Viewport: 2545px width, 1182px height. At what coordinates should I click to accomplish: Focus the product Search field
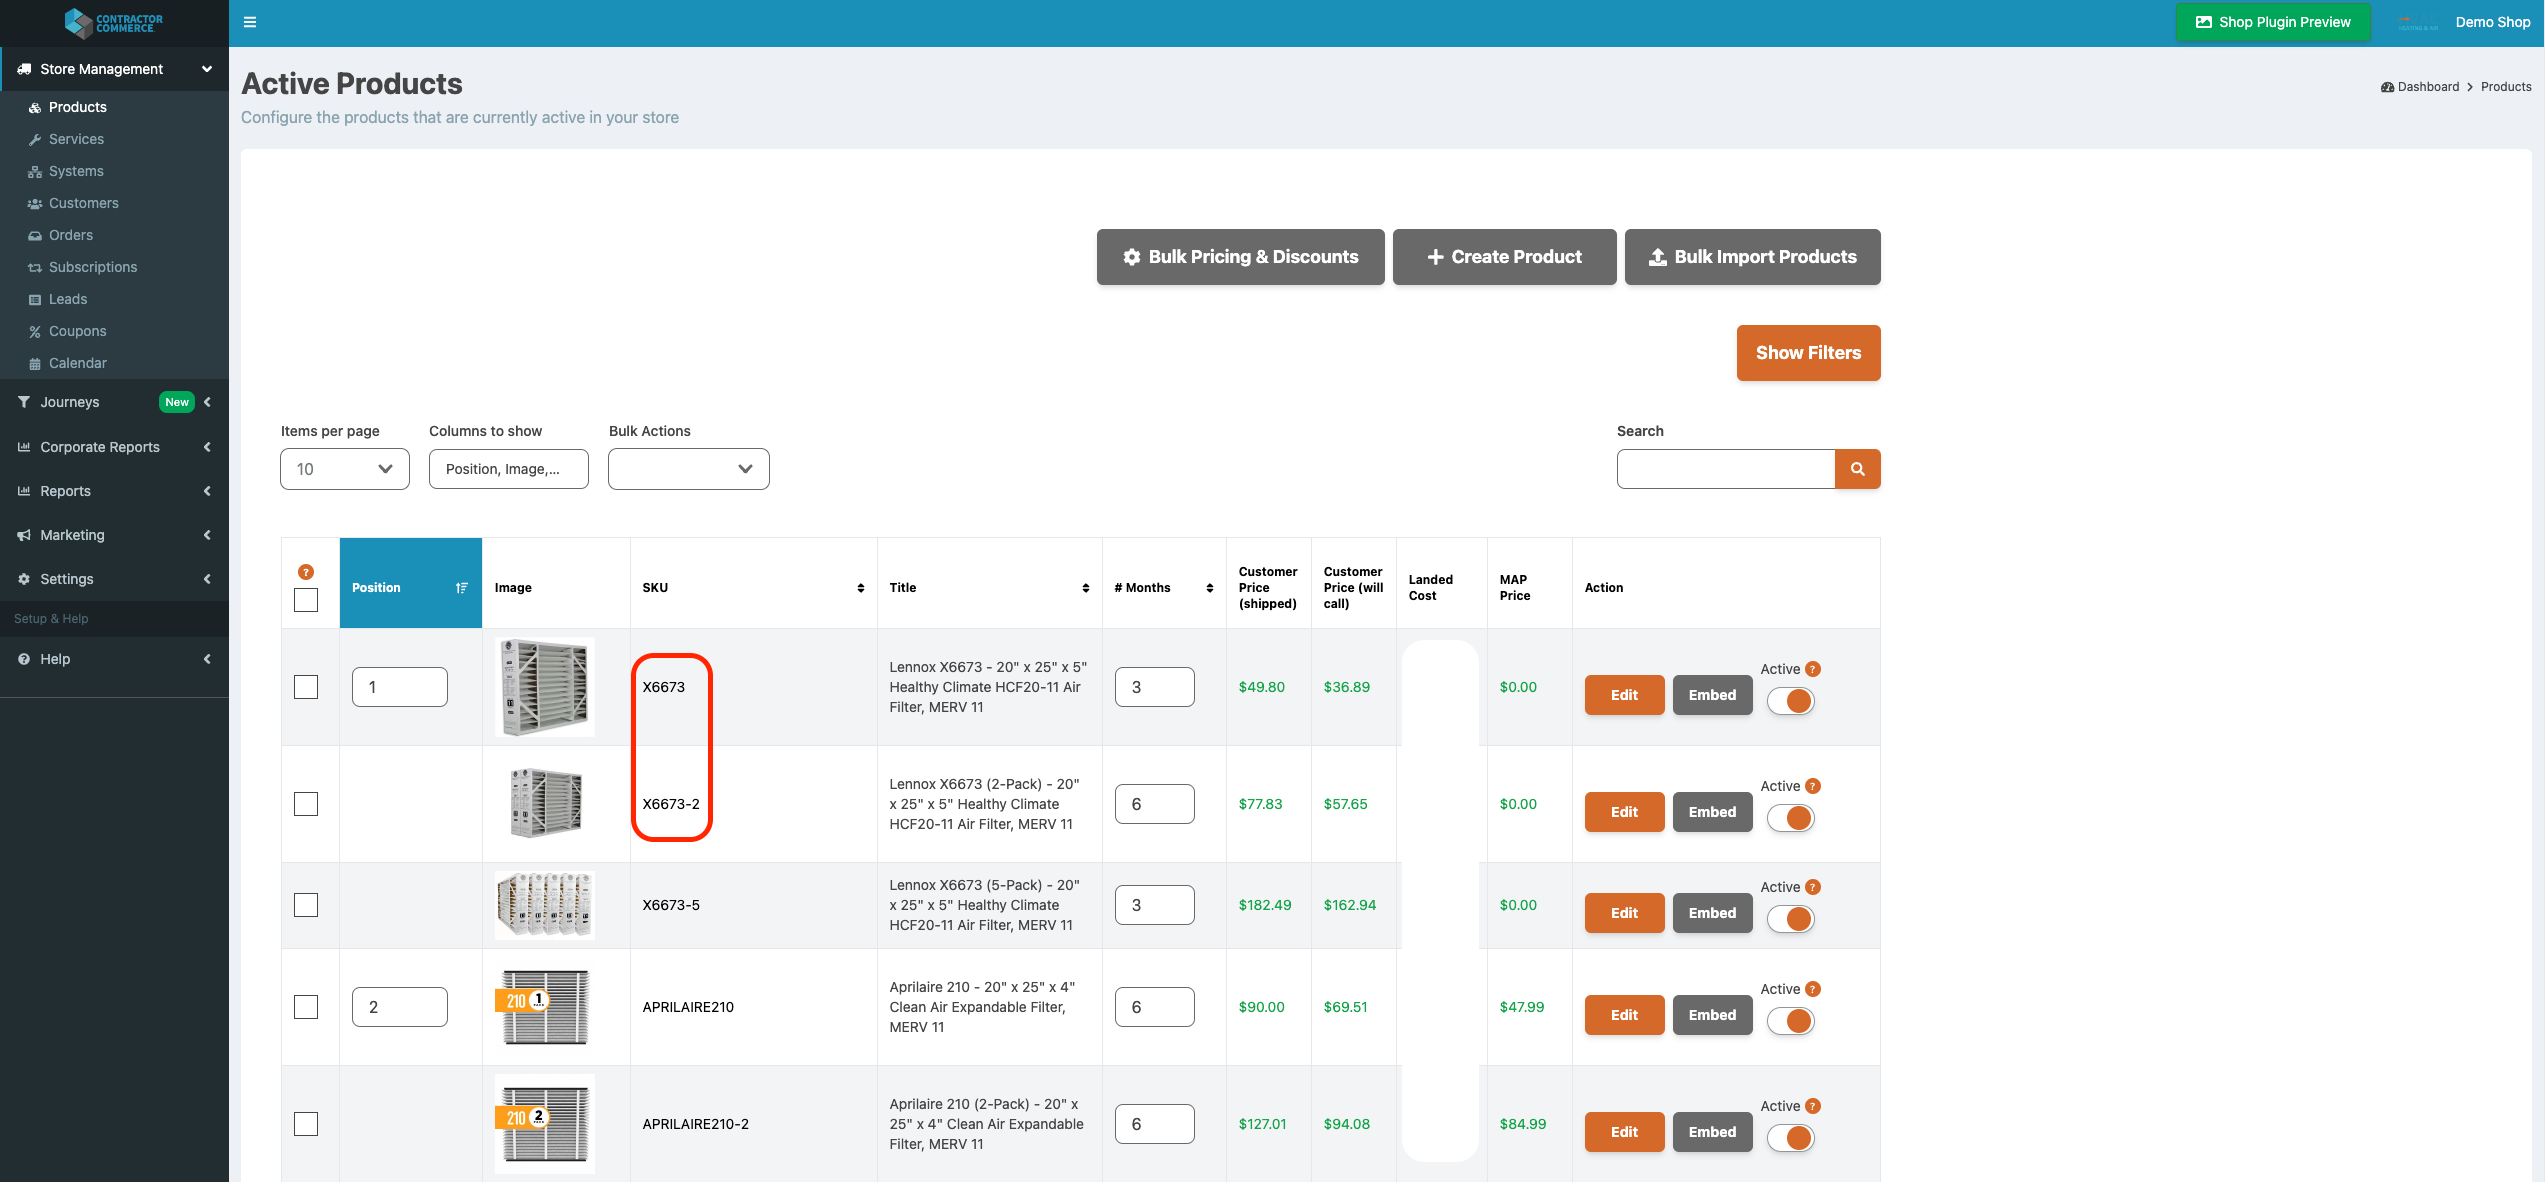click(1726, 469)
